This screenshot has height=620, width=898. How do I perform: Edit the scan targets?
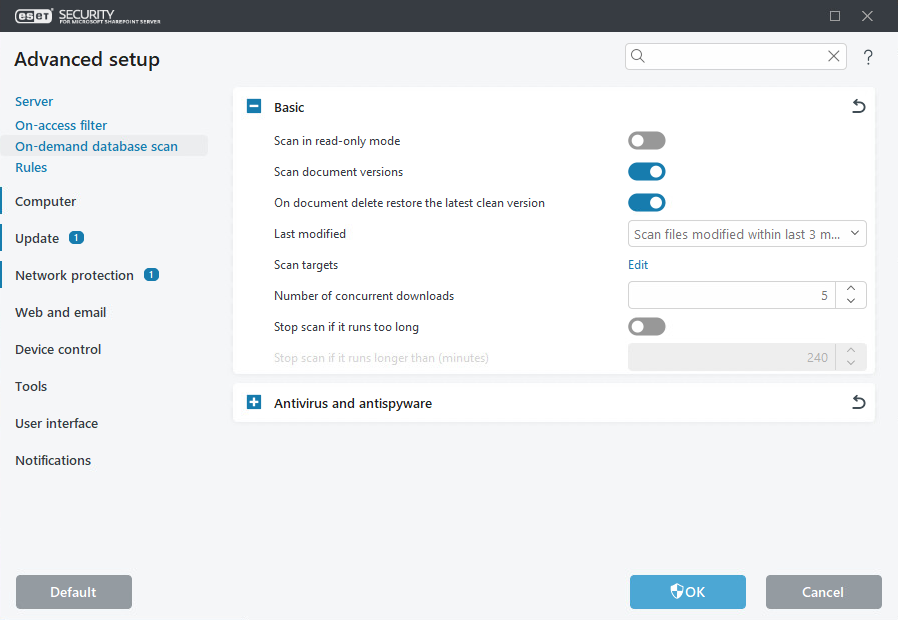(x=637, y=264)
